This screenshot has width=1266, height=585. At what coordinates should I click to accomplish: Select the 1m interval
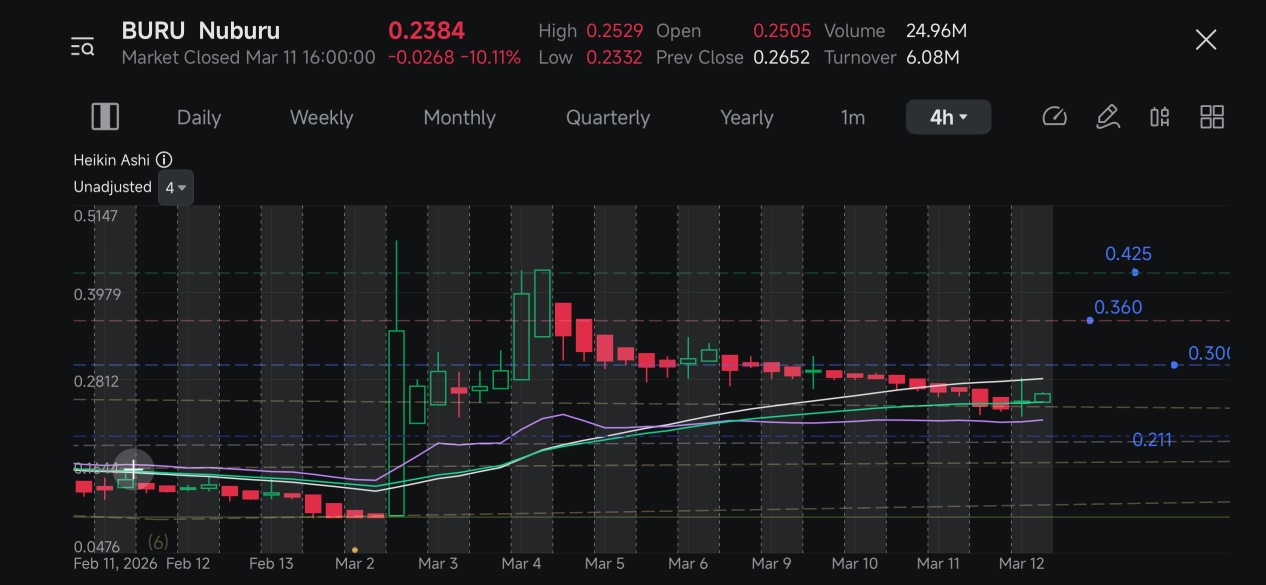pyautogui.click(x=852, y=117)
